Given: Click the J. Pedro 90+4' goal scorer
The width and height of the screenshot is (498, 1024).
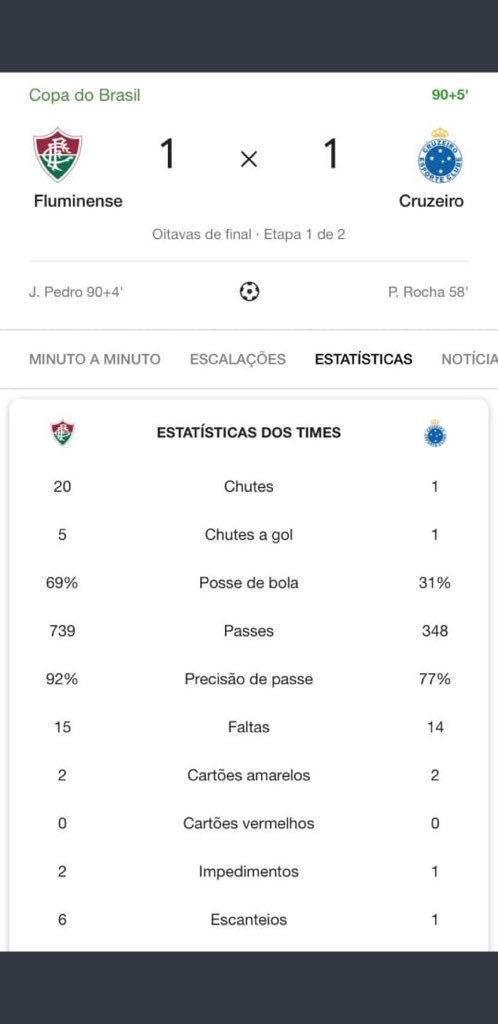Looking at the screenshot, I should (76, 292).
